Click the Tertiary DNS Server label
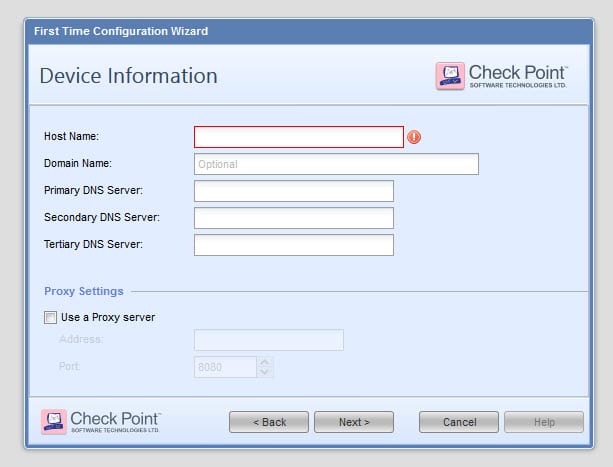Image resolution: width=613 pixels, height=467 pixels. coord(93,244)
